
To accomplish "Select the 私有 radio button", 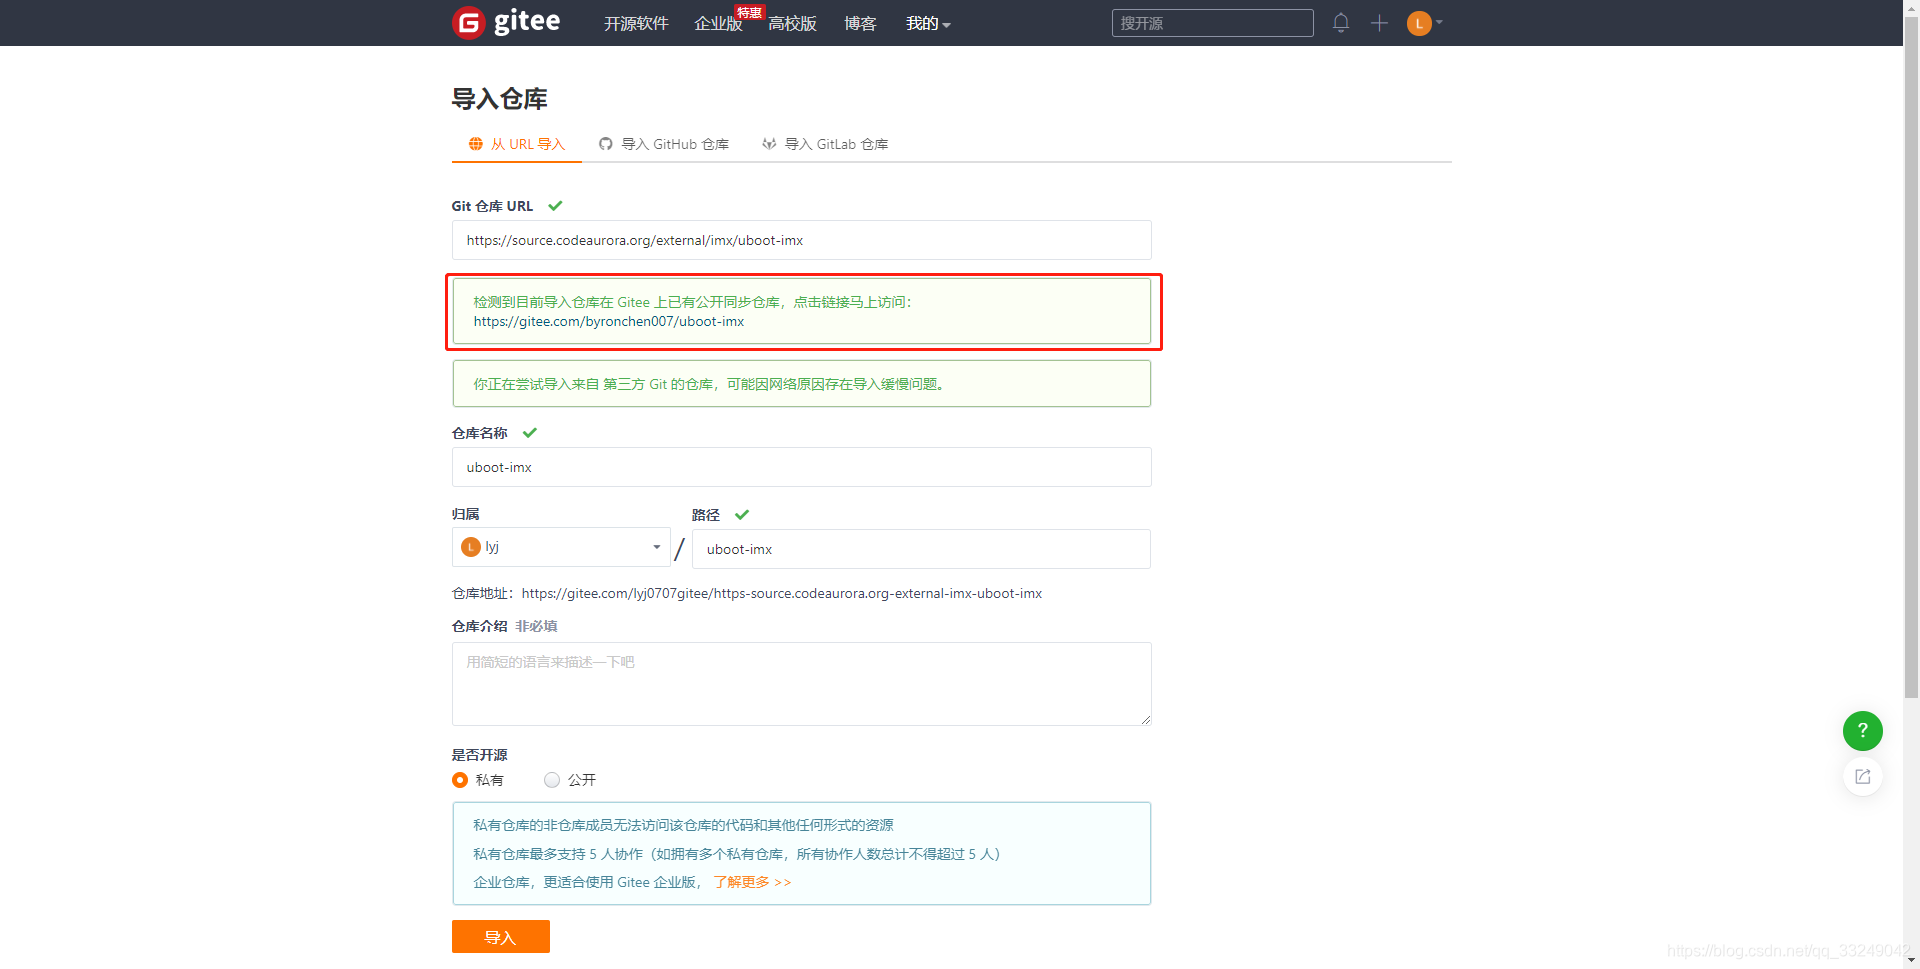I will 460,780.
